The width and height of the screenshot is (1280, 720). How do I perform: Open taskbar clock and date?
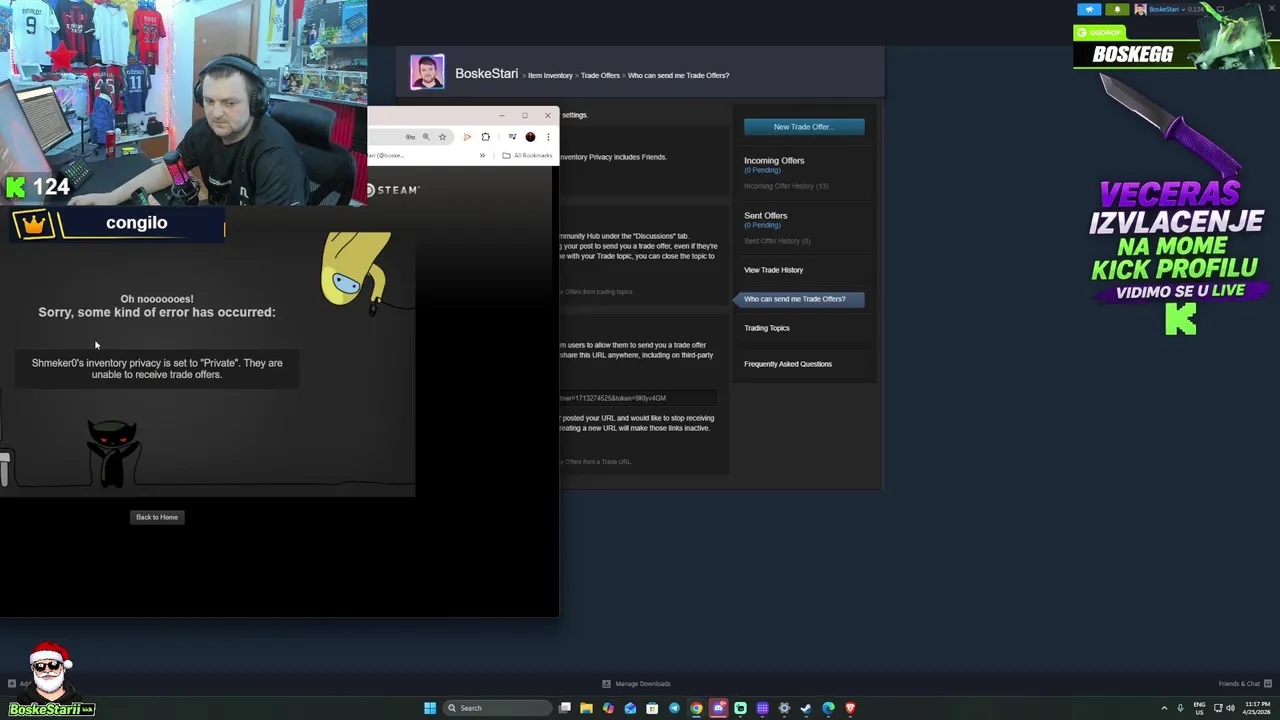(x=1257, y=708)
